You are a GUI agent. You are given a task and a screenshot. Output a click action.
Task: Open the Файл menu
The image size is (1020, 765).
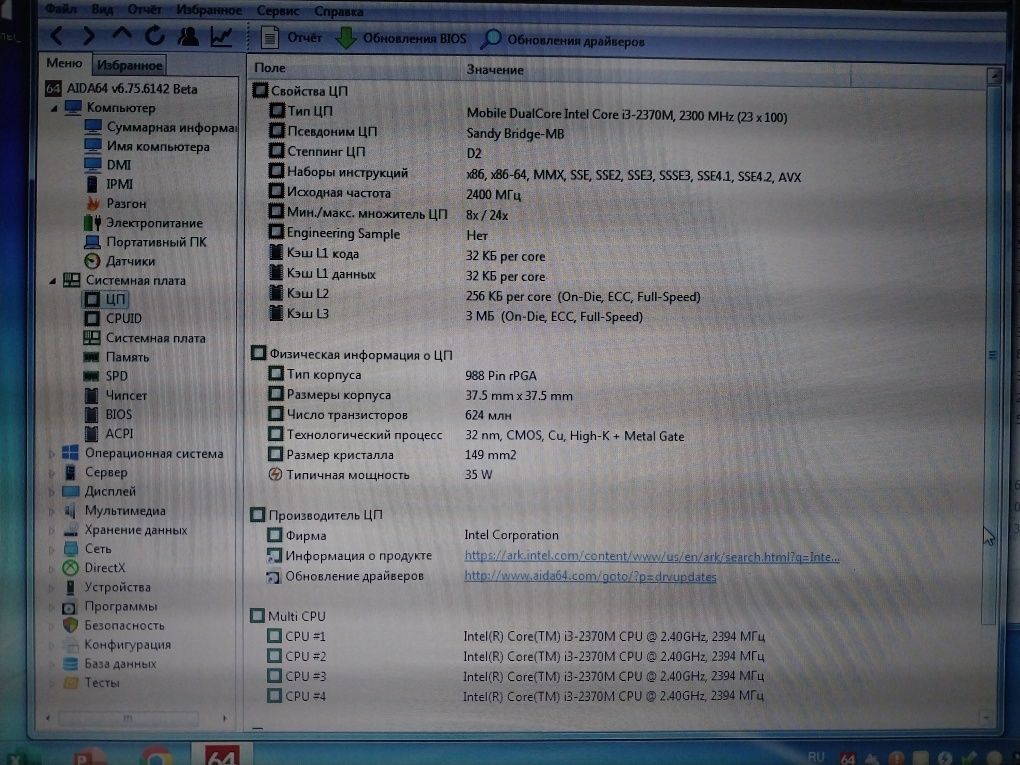(61, 9)
